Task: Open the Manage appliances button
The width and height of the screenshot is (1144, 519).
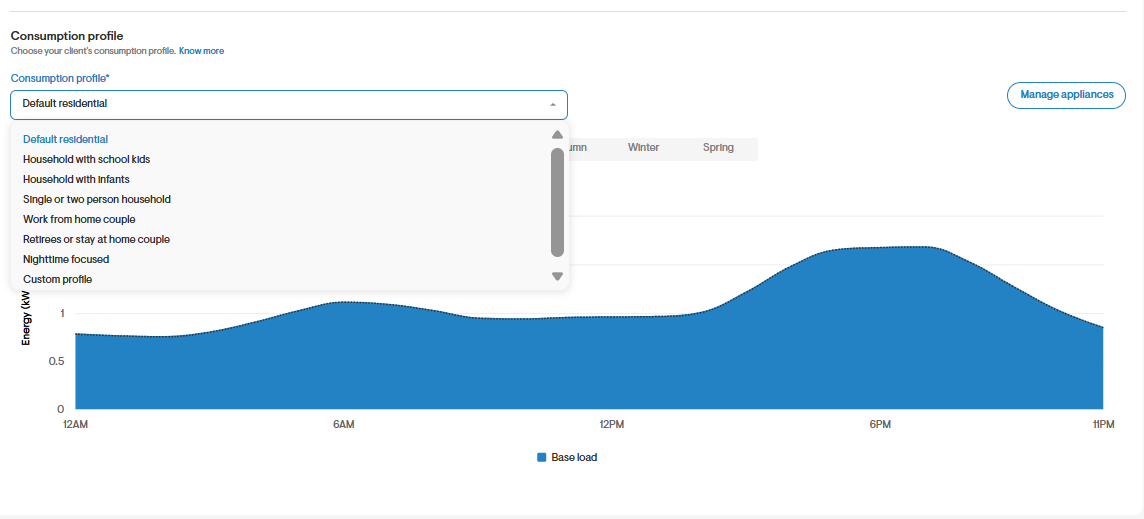Action: pyautogui.click(x=1066, y=95)
